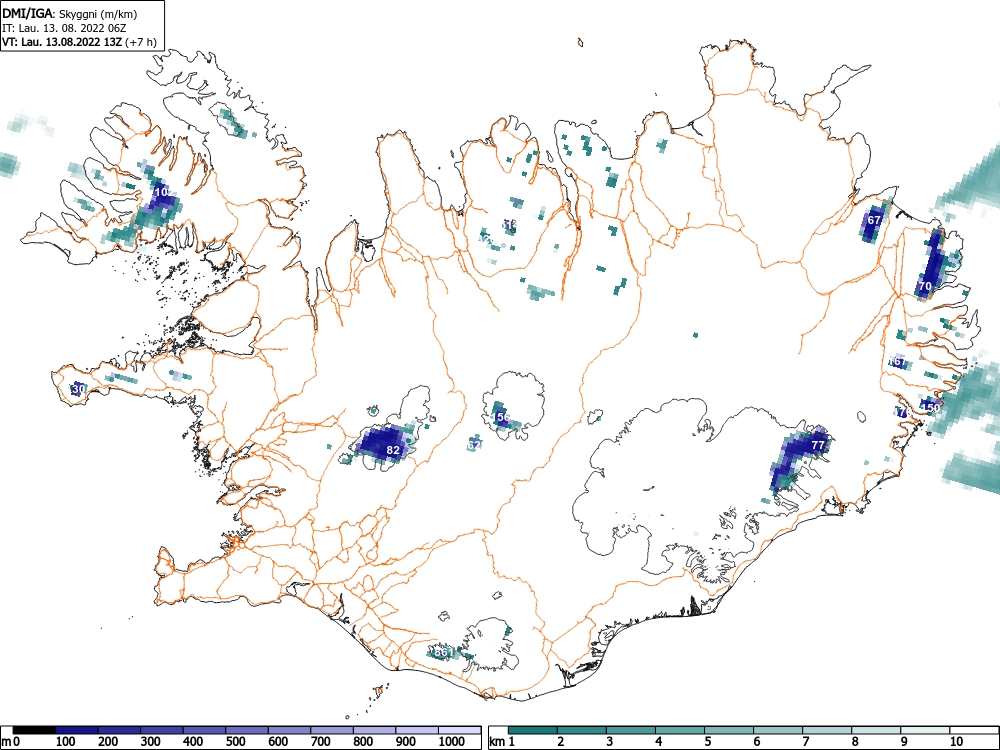Viewport: 1000px width, 750px height.
Task: Click the 2–3 km teal legend swatch
Action: coord(582,730)
